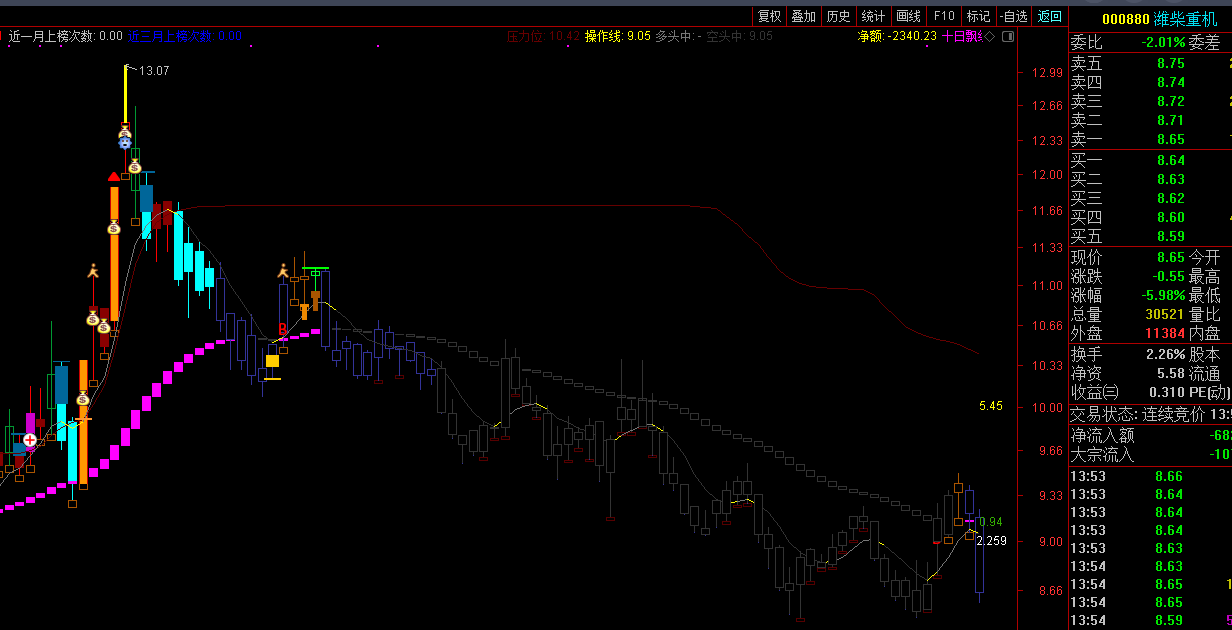This screenshot has height=630, width=1232.
Task: Click the 返回 back button
Action: (1049, 16)
